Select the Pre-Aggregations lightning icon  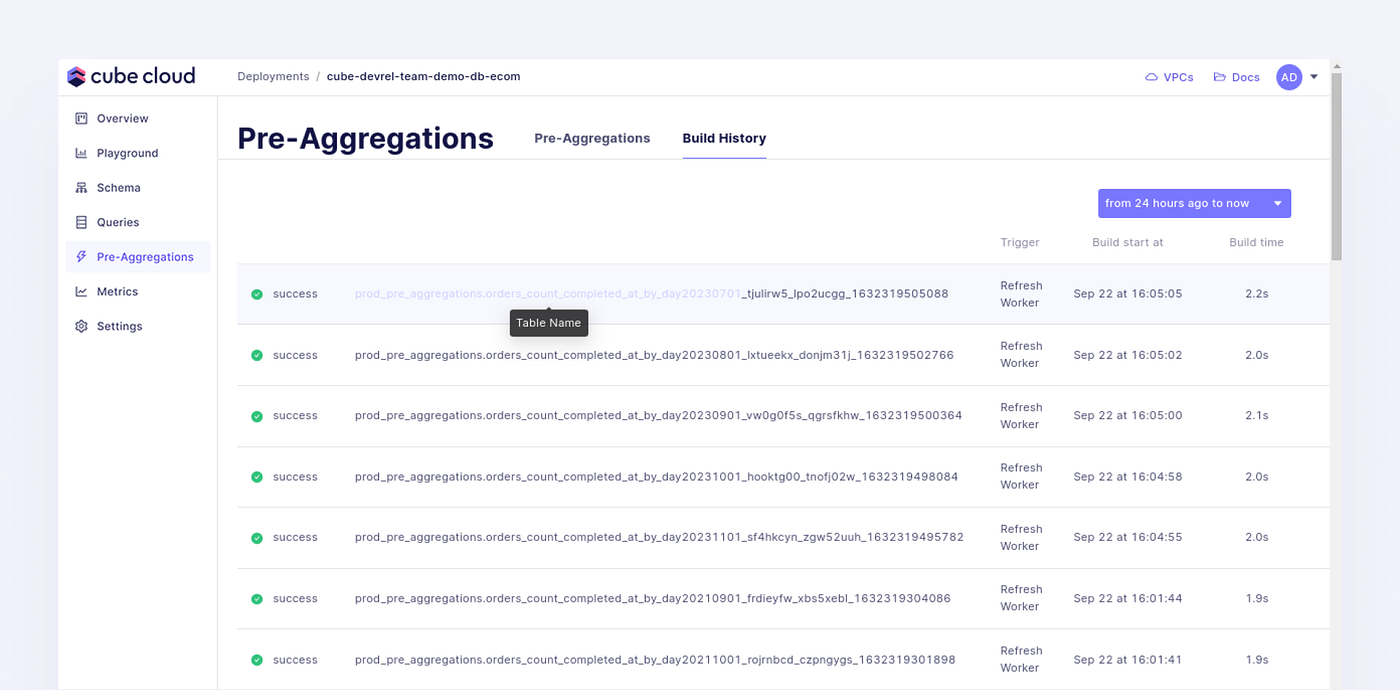click(x=80, y=256)
